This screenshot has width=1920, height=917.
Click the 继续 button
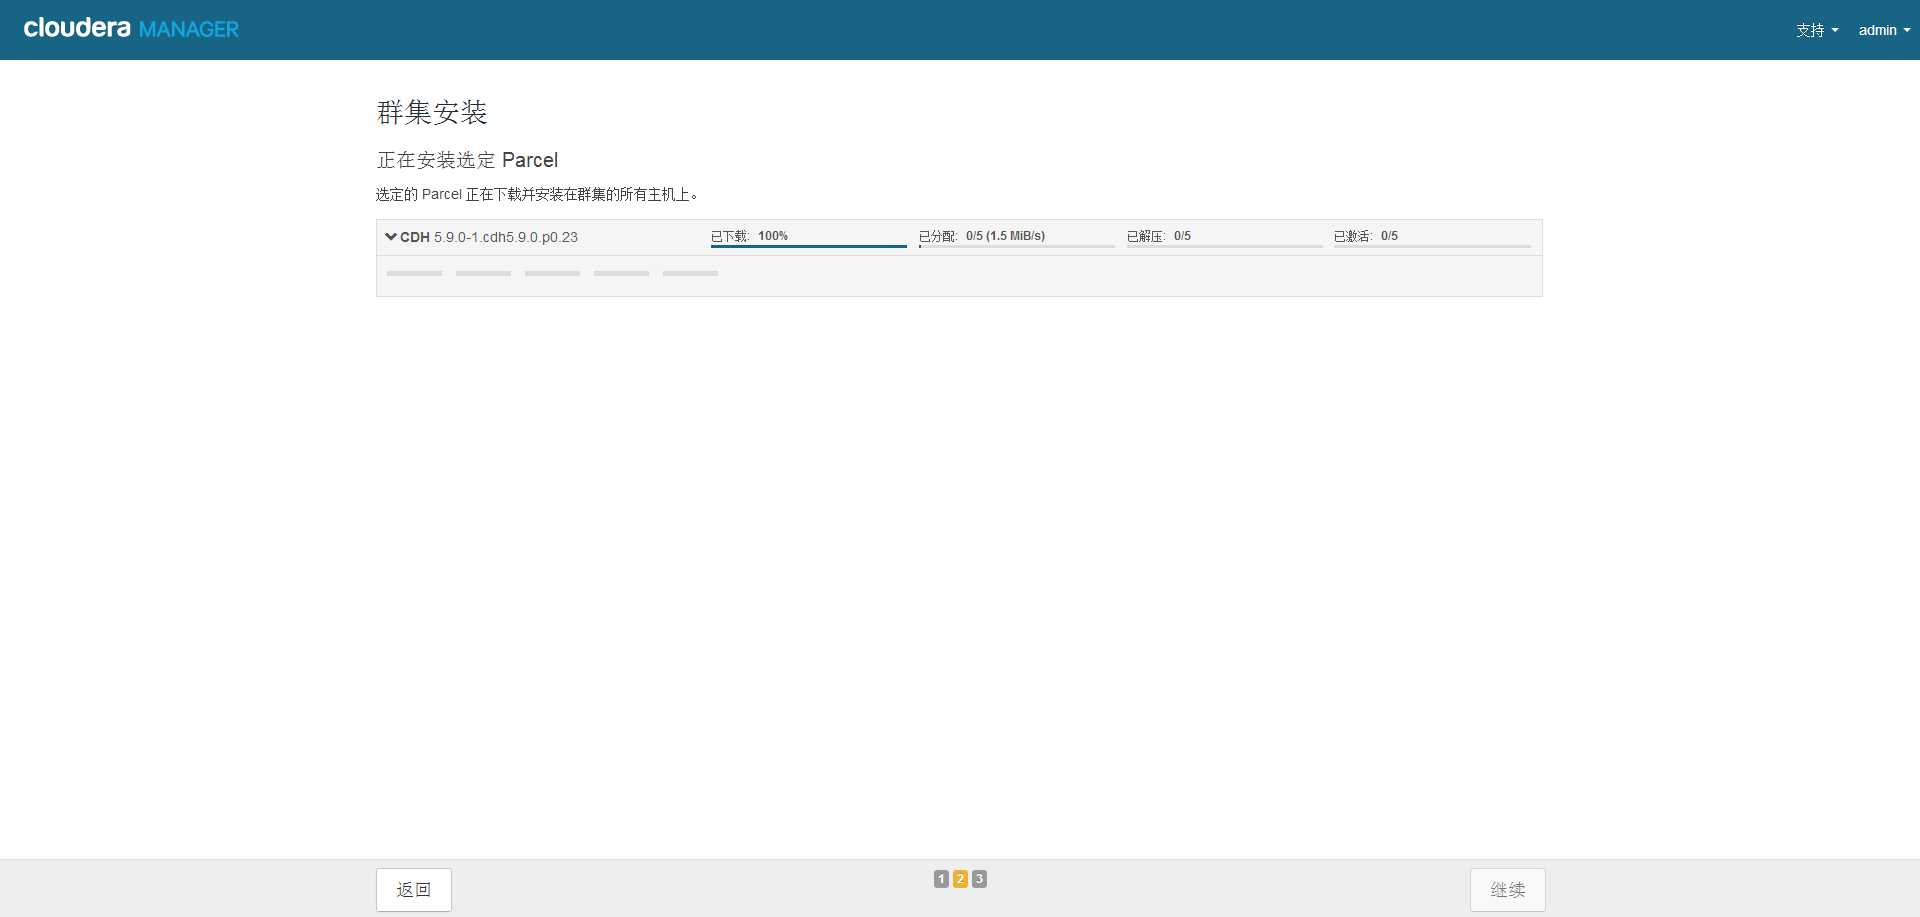pos(1508,890)
